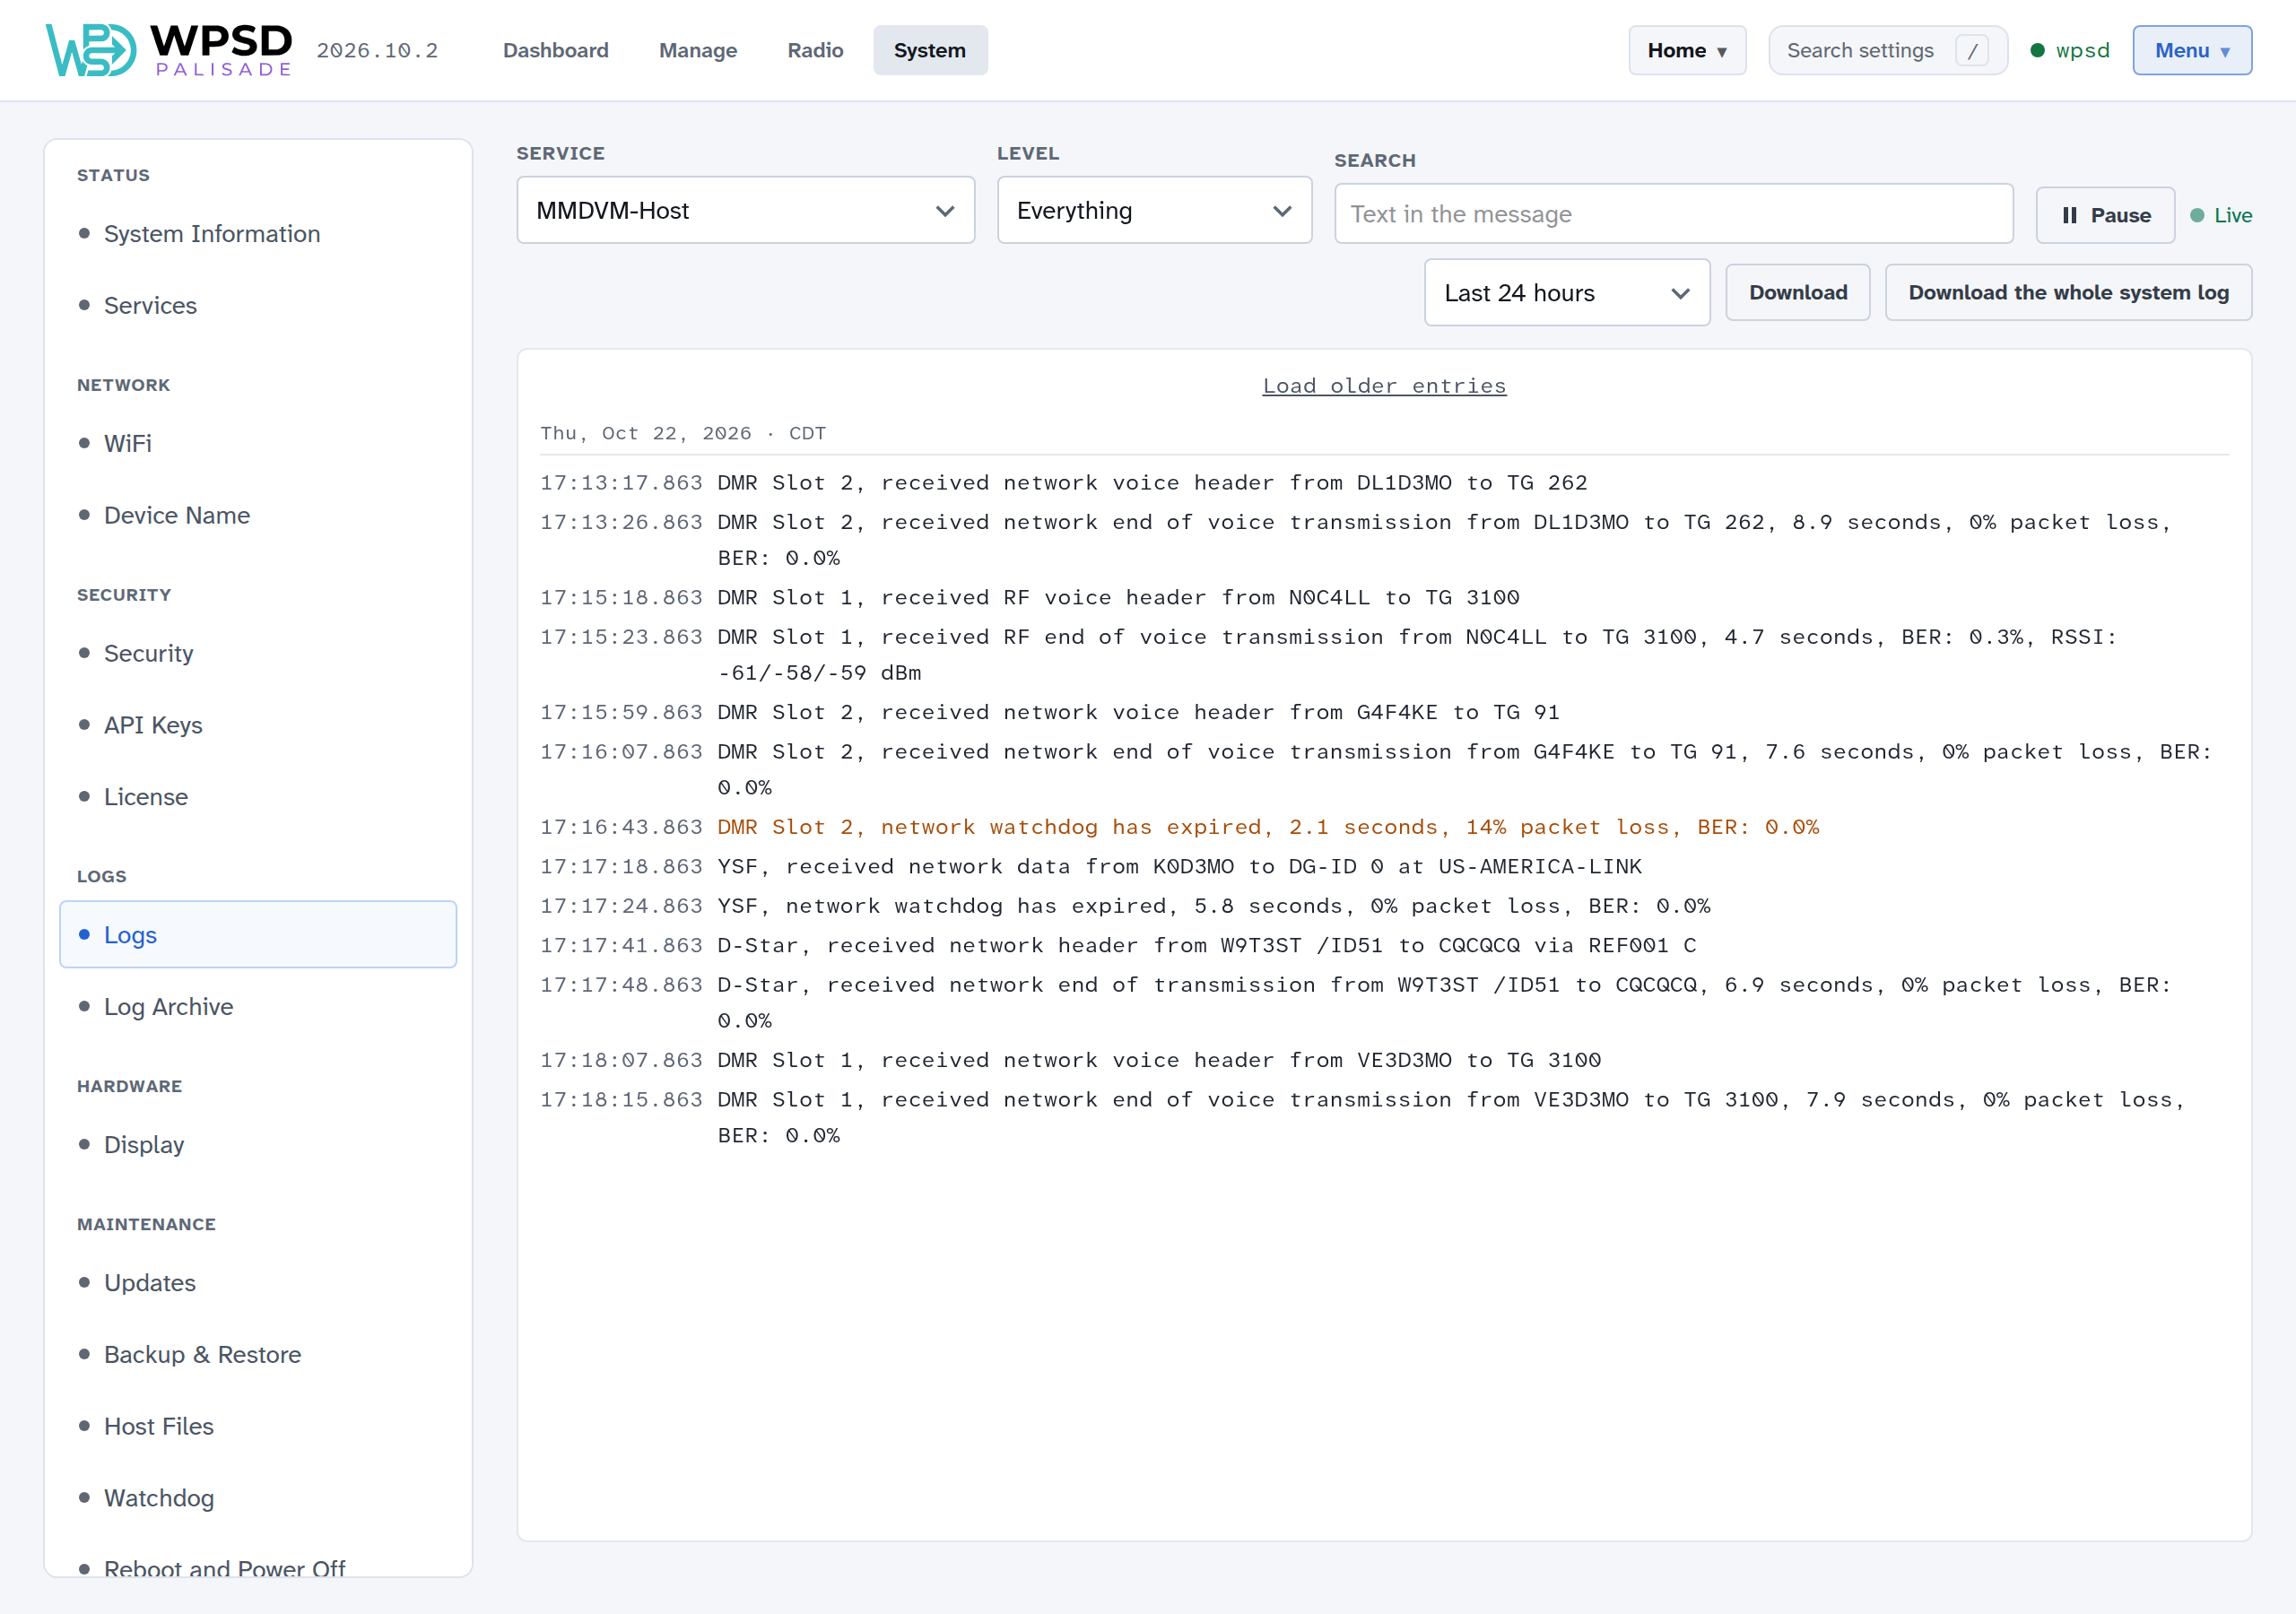This screenshot has height=1614, width=2296.
Task: Click the date header Thu, Oct 22, 2026
Action: [645, 433]
